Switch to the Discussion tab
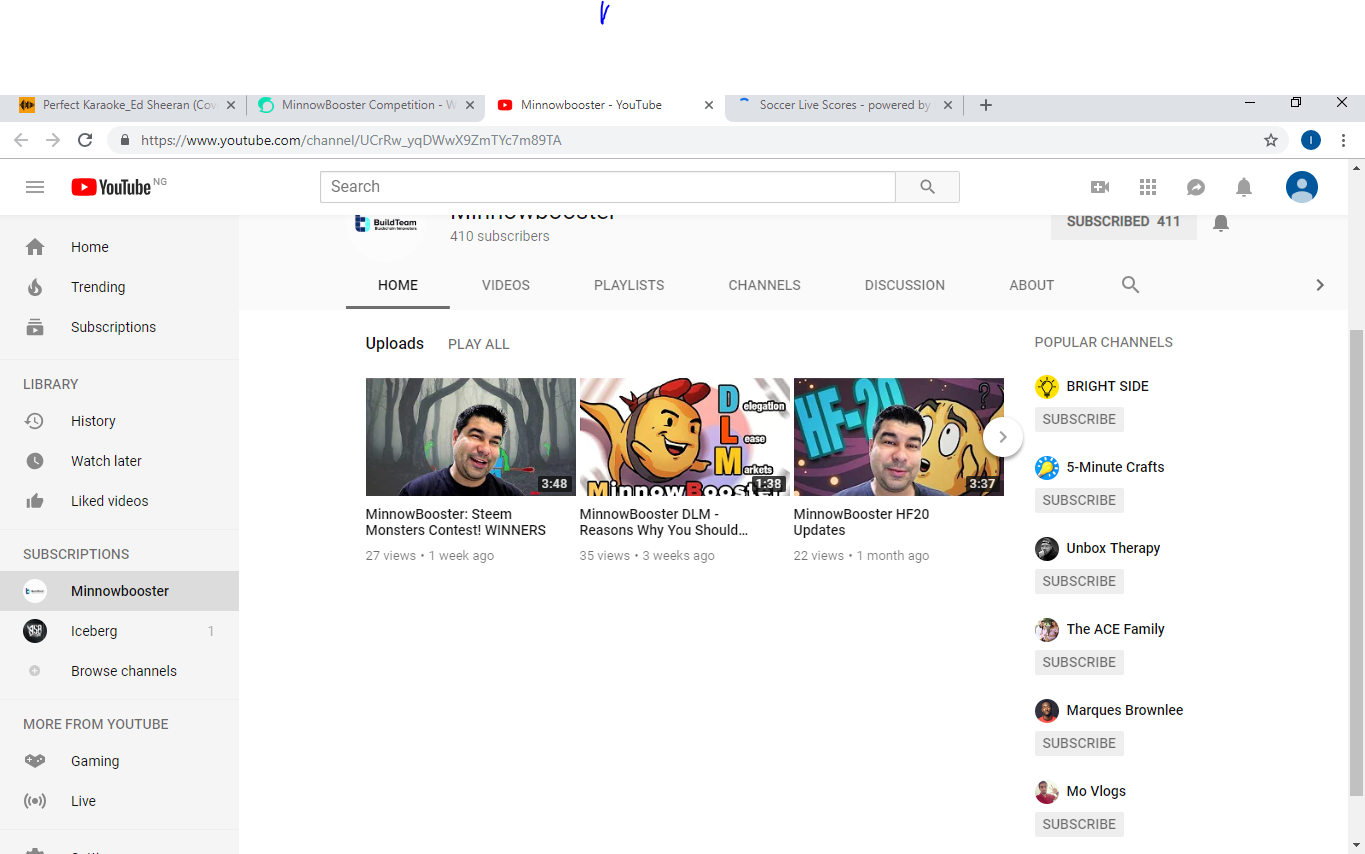 (905, 285)
